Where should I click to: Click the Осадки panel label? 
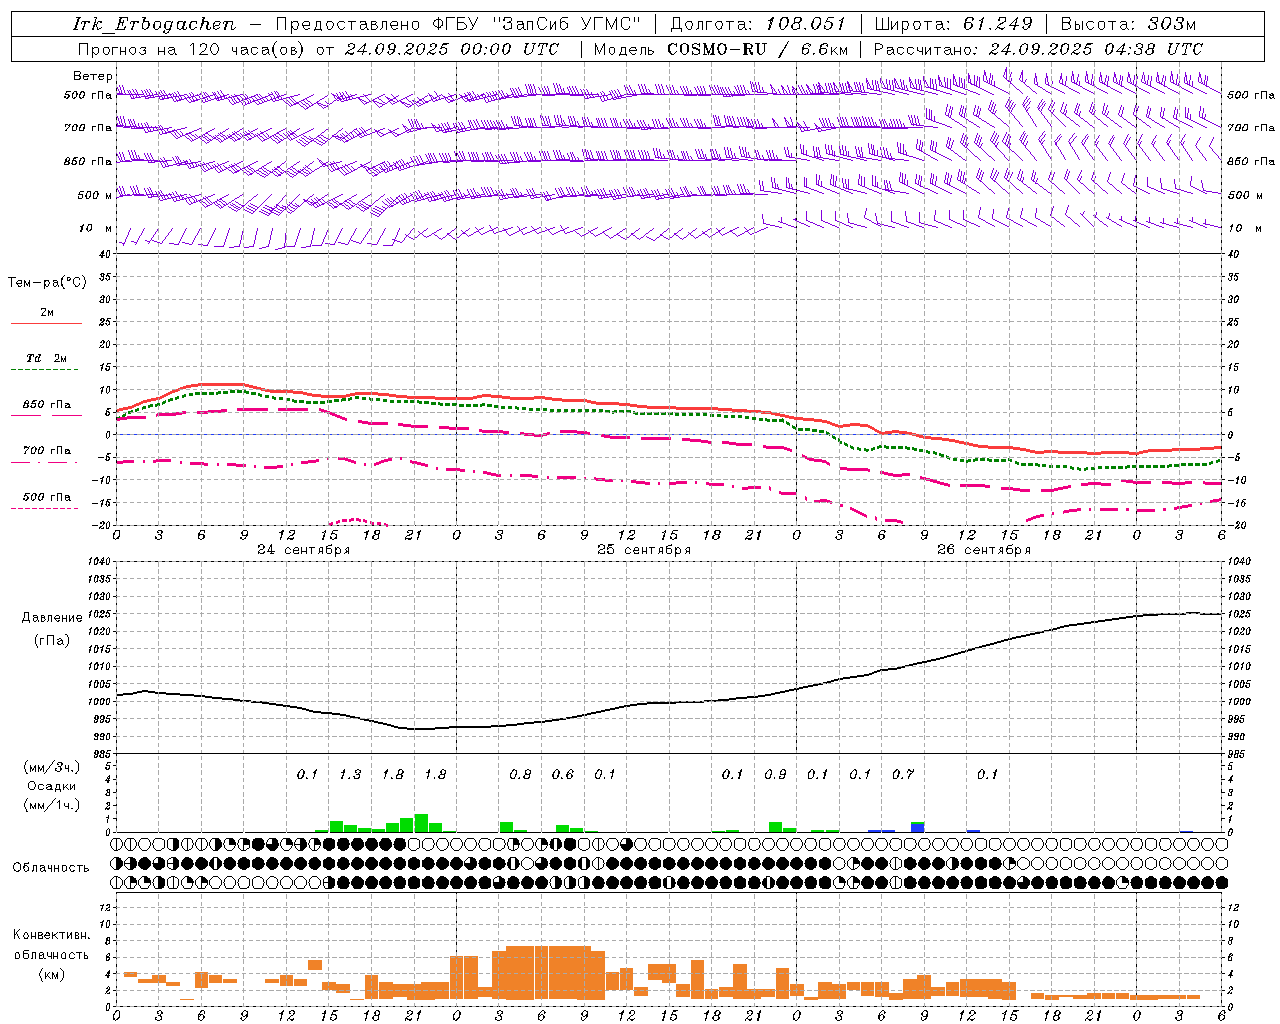[52, 786]
